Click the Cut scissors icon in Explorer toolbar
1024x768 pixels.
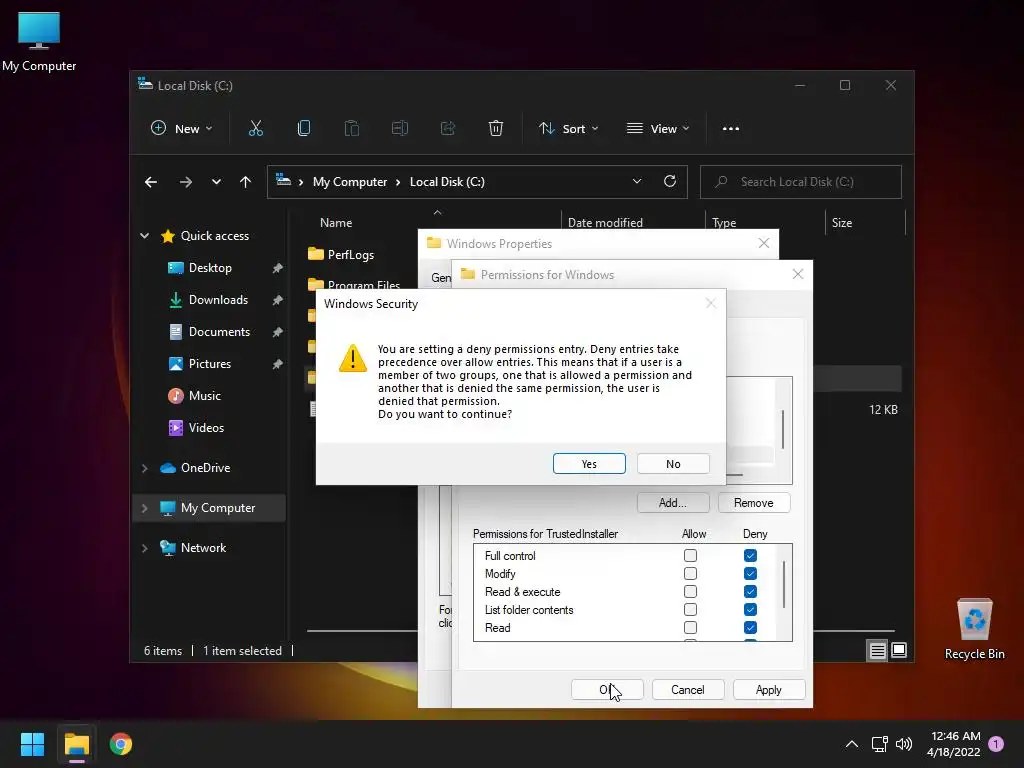click(255, 129)
